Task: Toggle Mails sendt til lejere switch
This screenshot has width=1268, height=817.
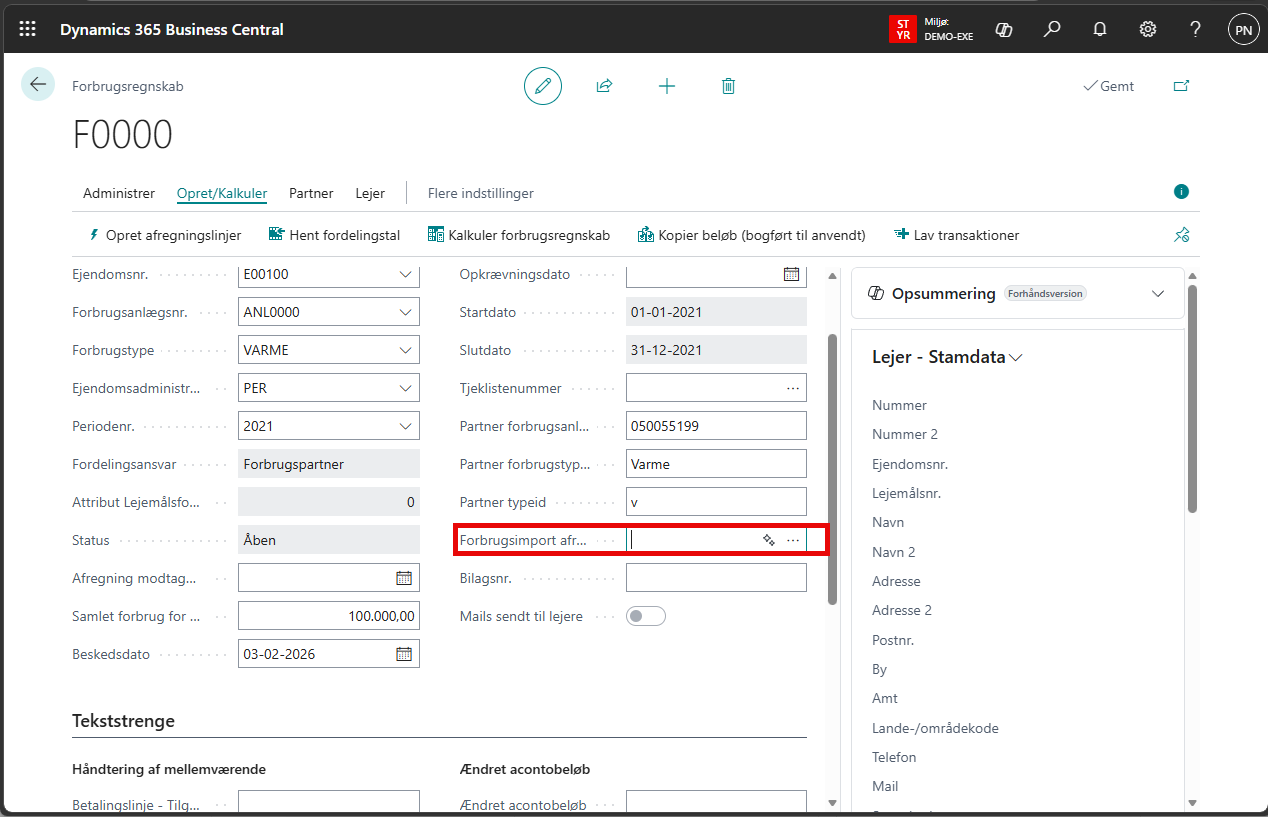Action: tap(645, 616)
